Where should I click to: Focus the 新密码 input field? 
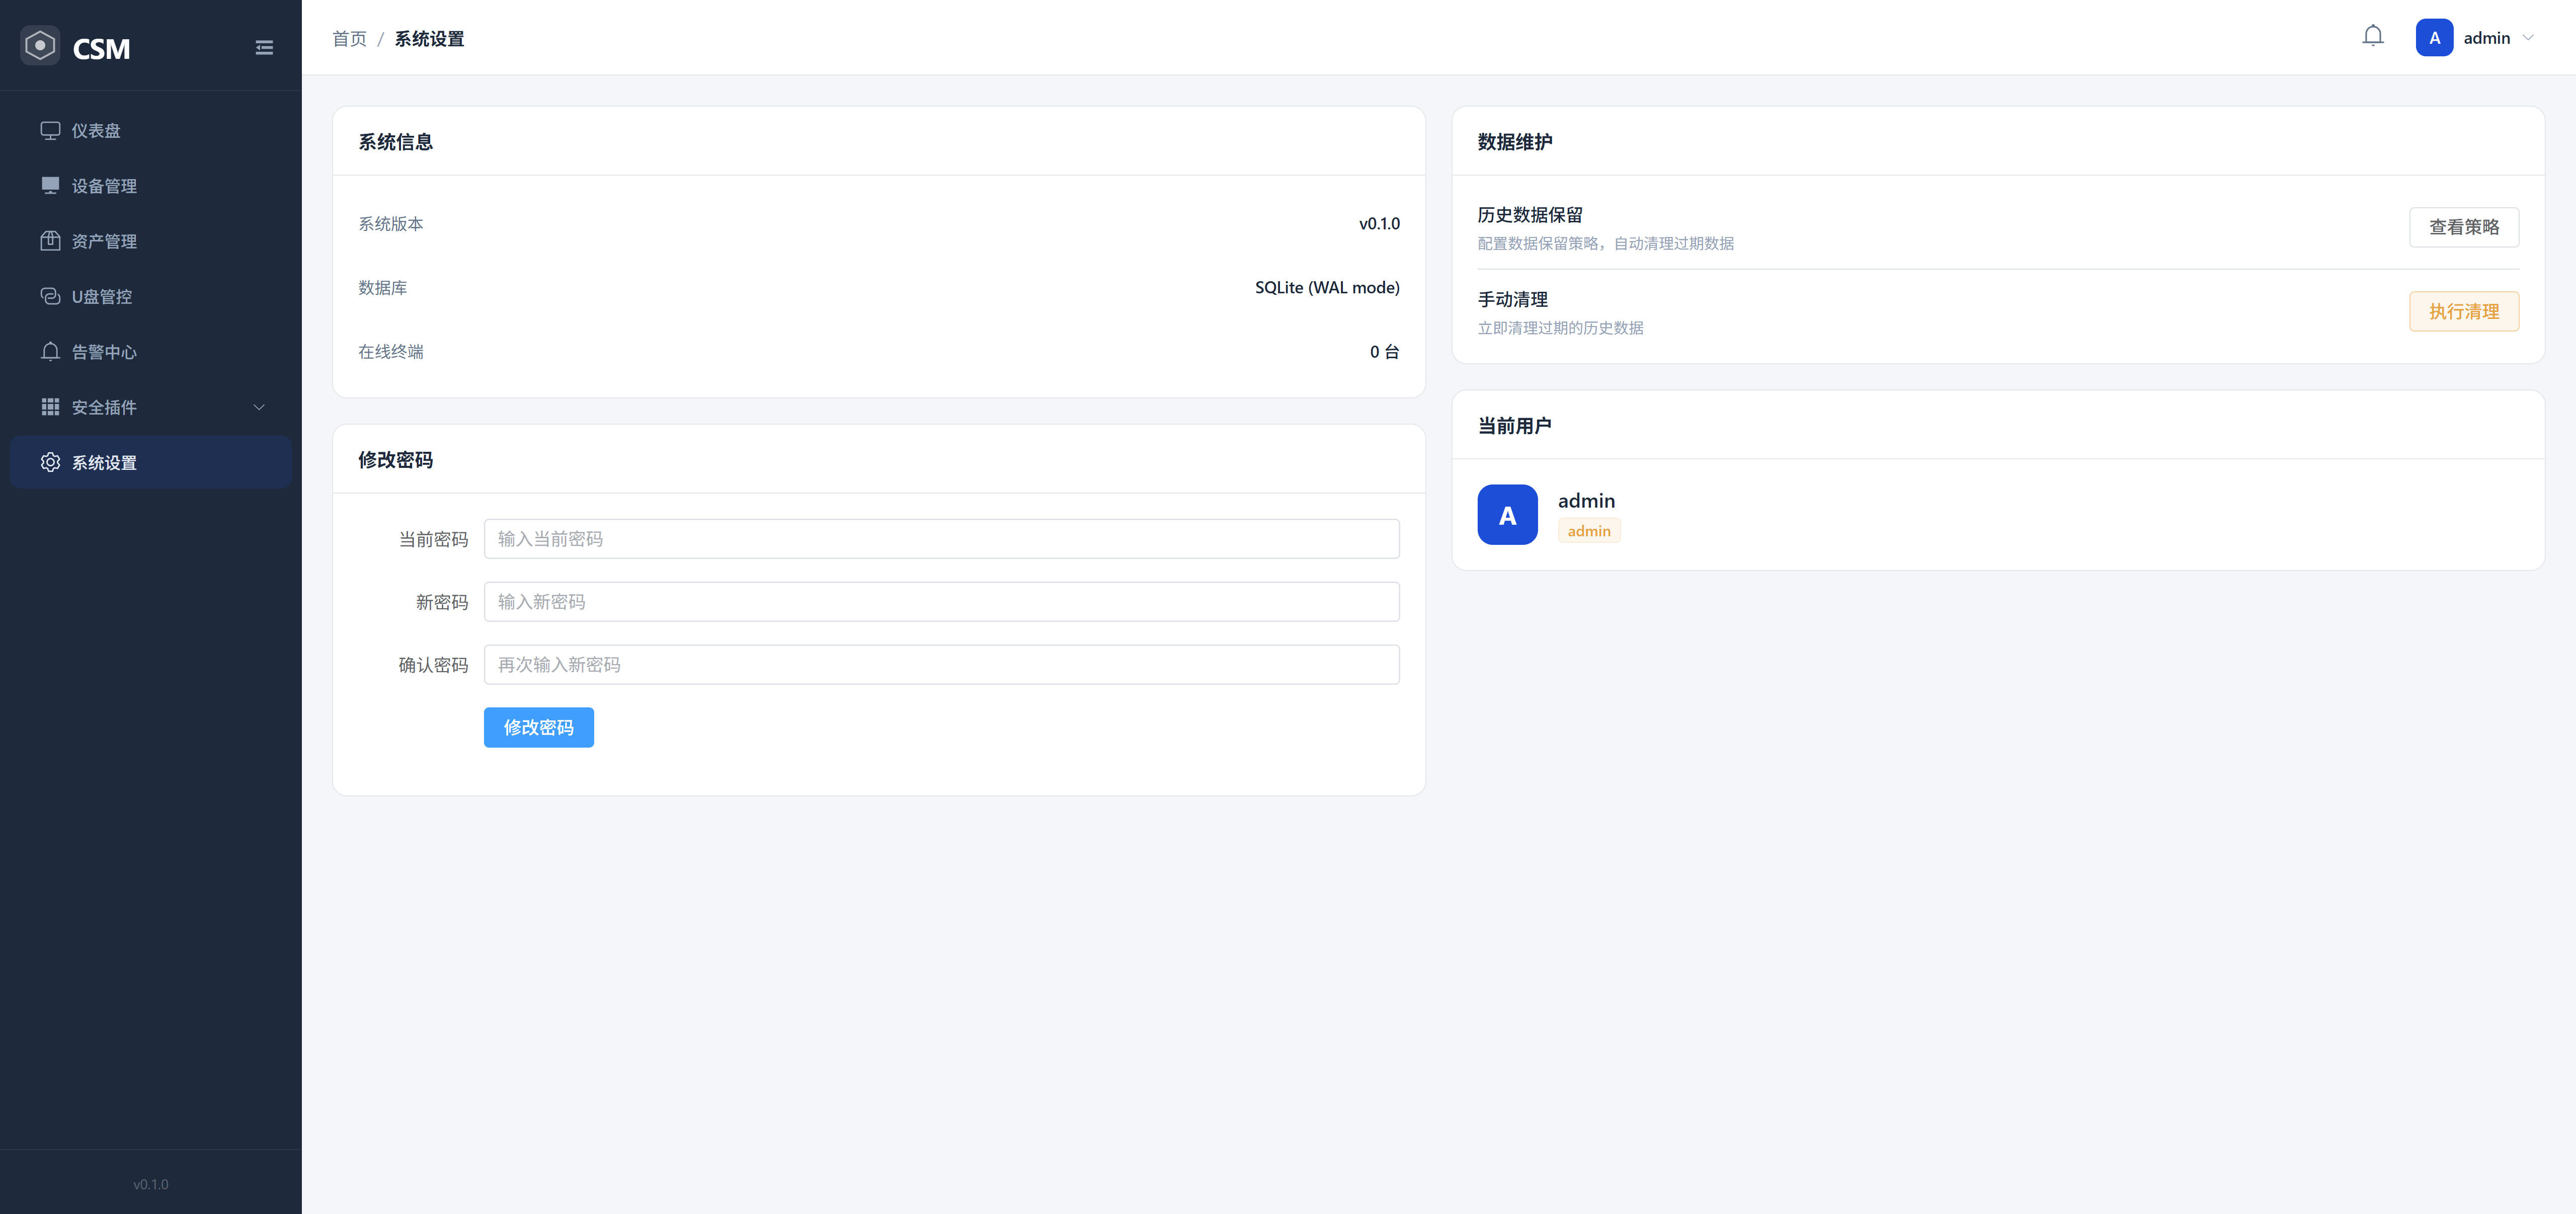941,602
